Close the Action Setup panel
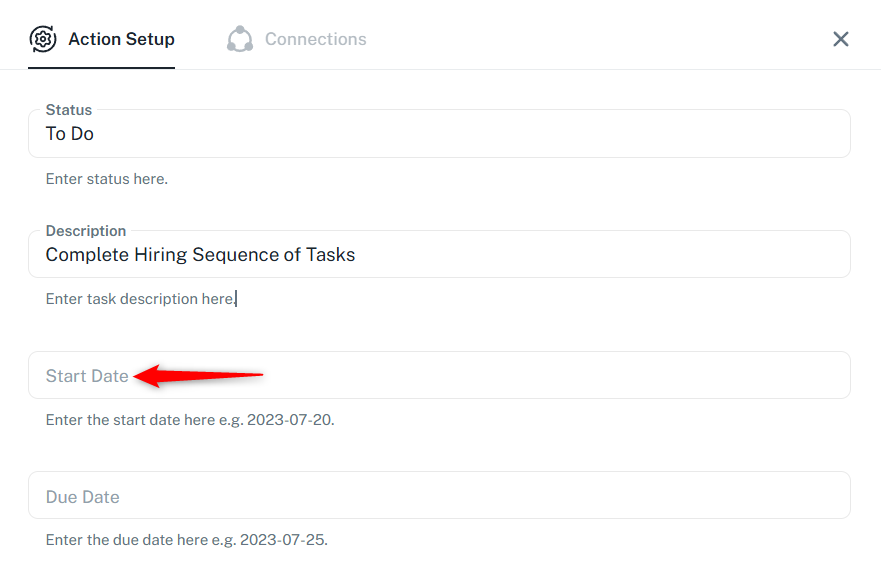881x577 pixels. [841, 39]
